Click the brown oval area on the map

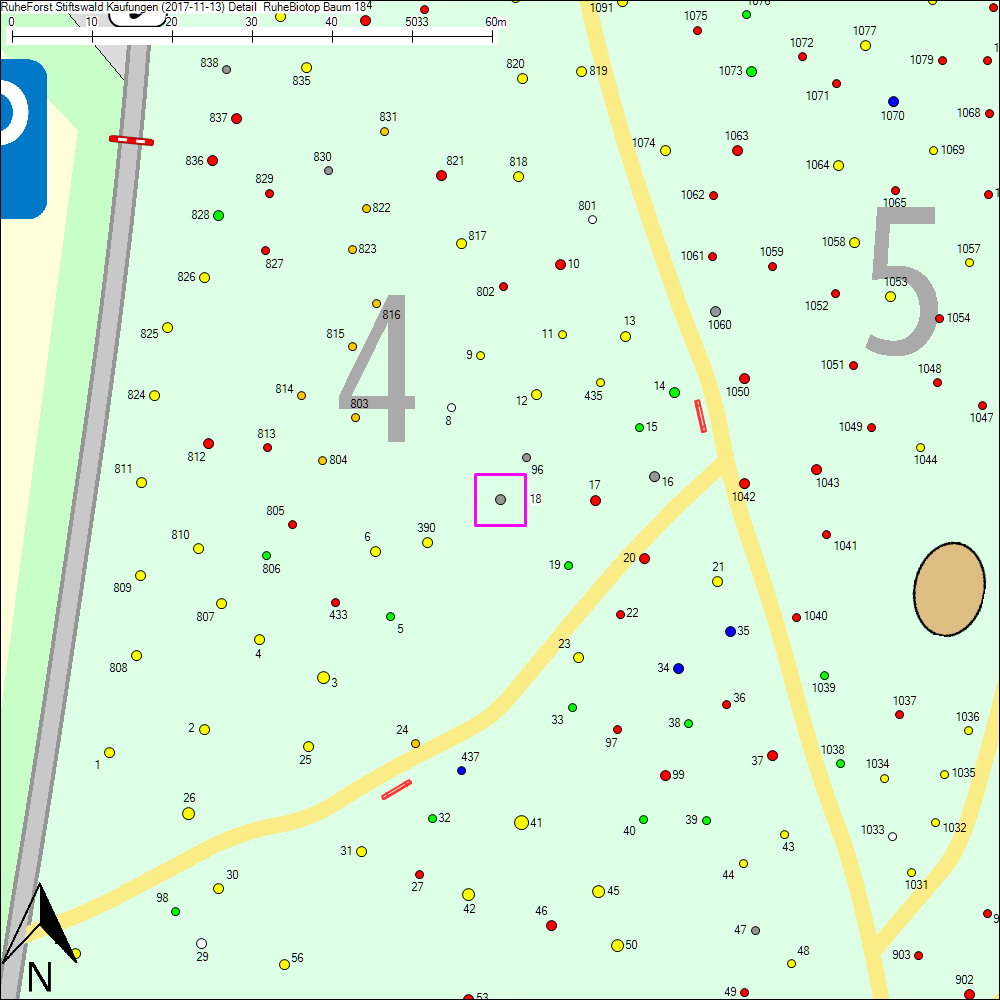(949, 590)
